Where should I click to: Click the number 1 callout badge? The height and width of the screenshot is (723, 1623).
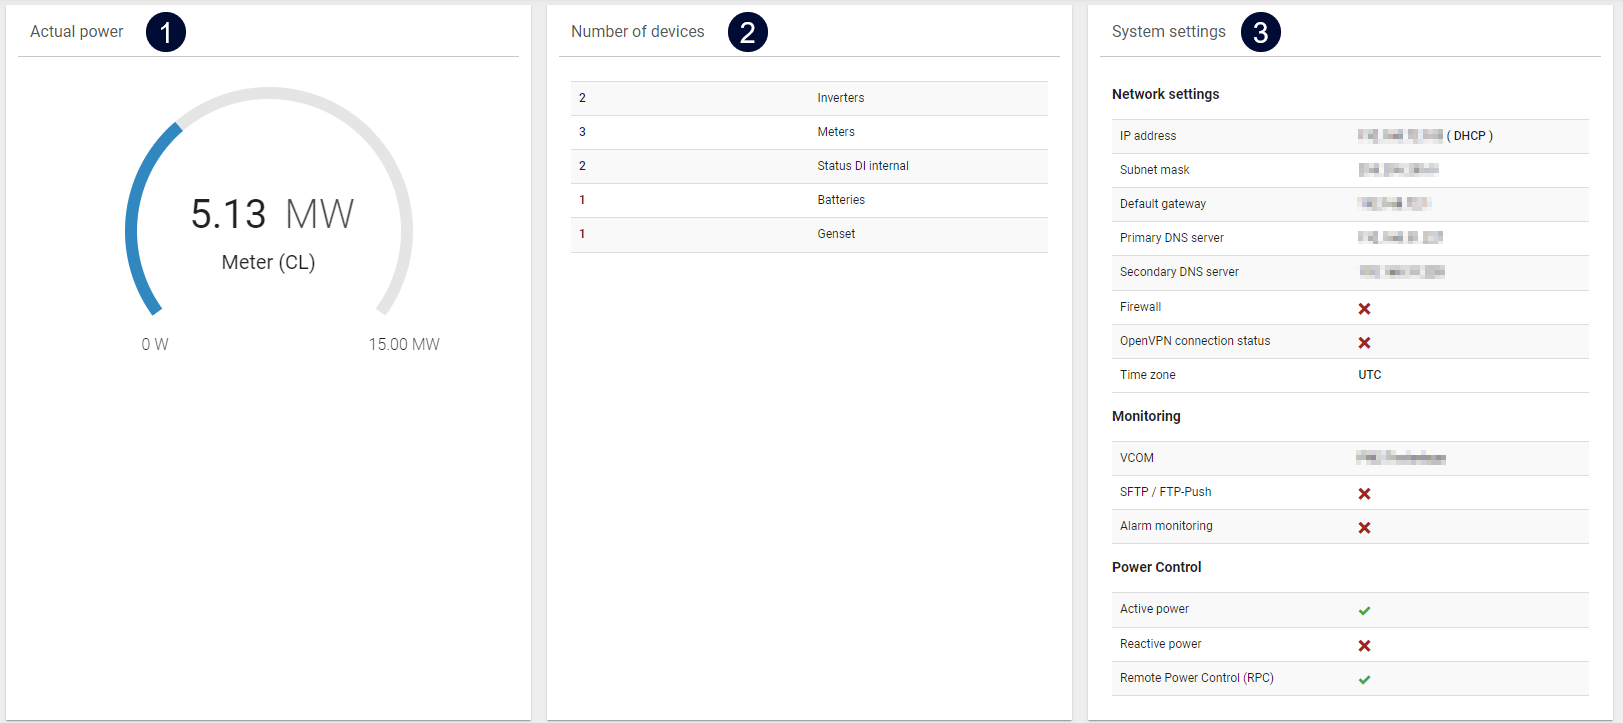[x=166, y=32]
